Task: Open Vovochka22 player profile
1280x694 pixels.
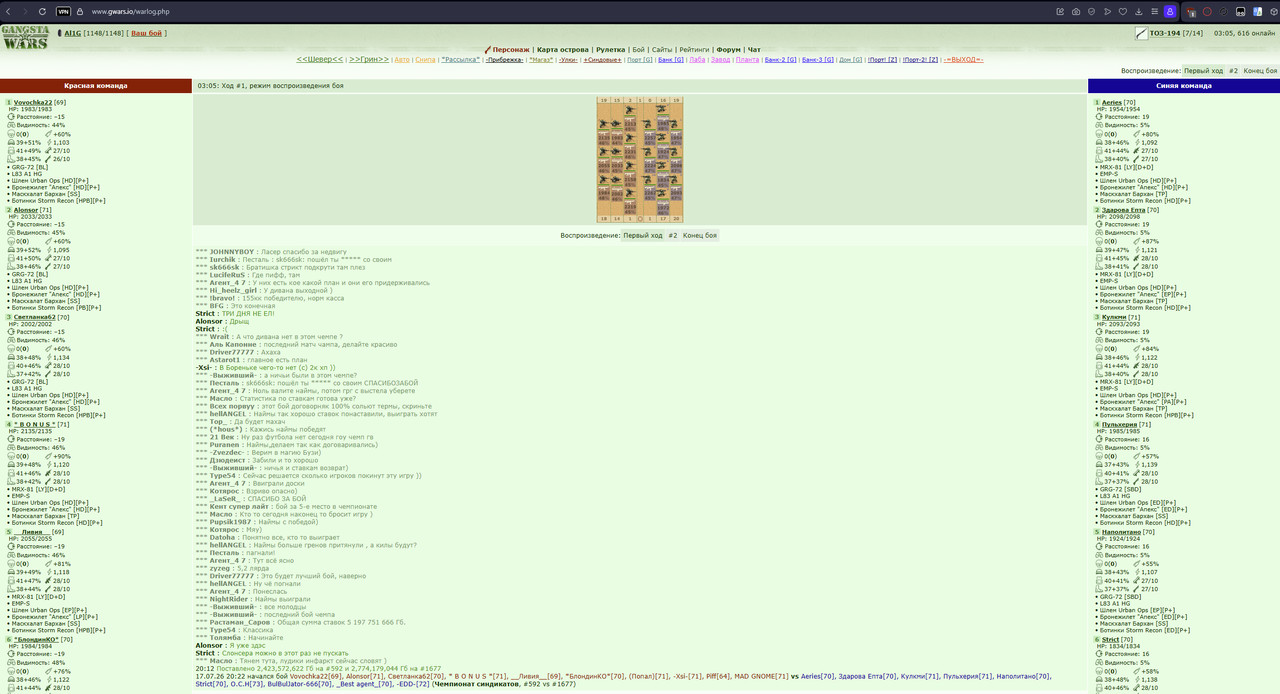Action: click(33, 102)
